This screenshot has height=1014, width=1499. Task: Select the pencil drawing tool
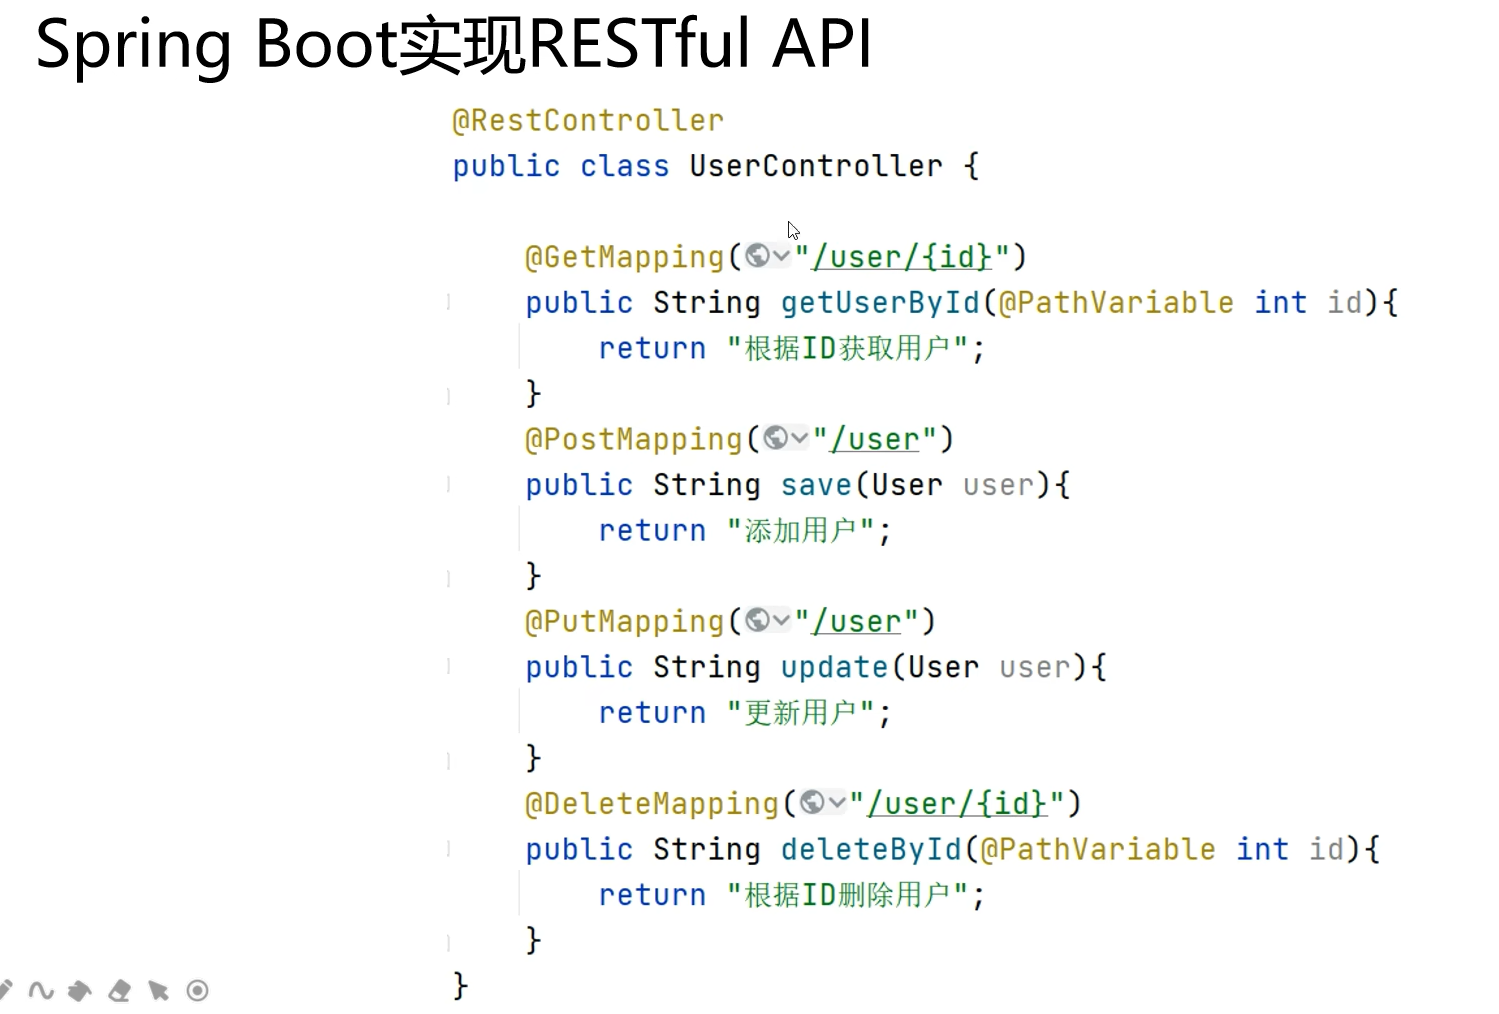pos(5,990)
